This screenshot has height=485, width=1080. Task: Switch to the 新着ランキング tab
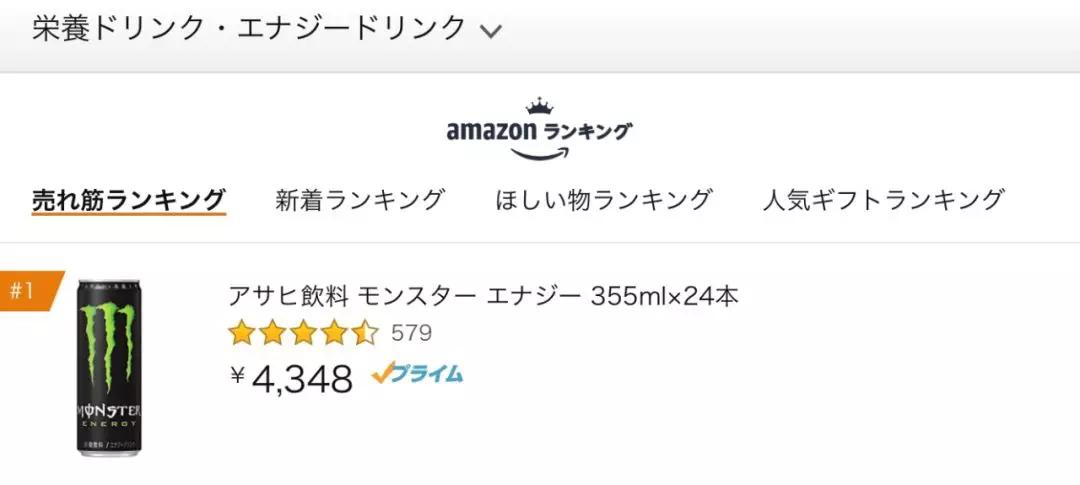(x=360, y=199)
